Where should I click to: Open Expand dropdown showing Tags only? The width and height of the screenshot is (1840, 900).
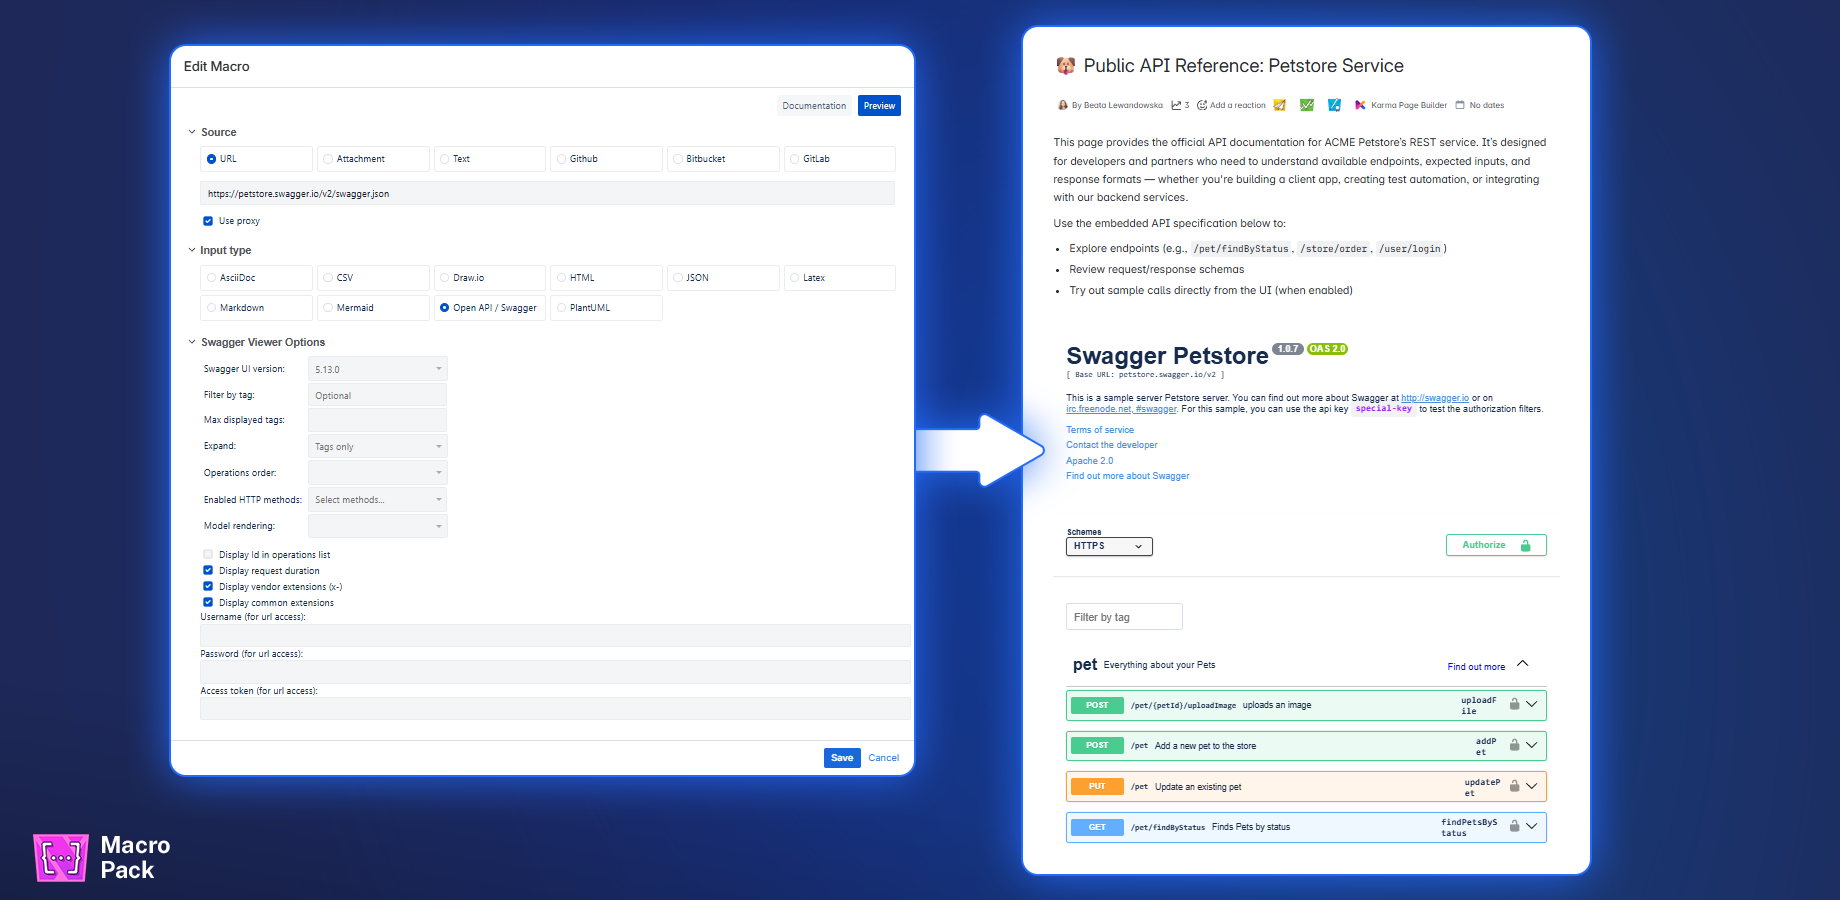pos(377,446)
